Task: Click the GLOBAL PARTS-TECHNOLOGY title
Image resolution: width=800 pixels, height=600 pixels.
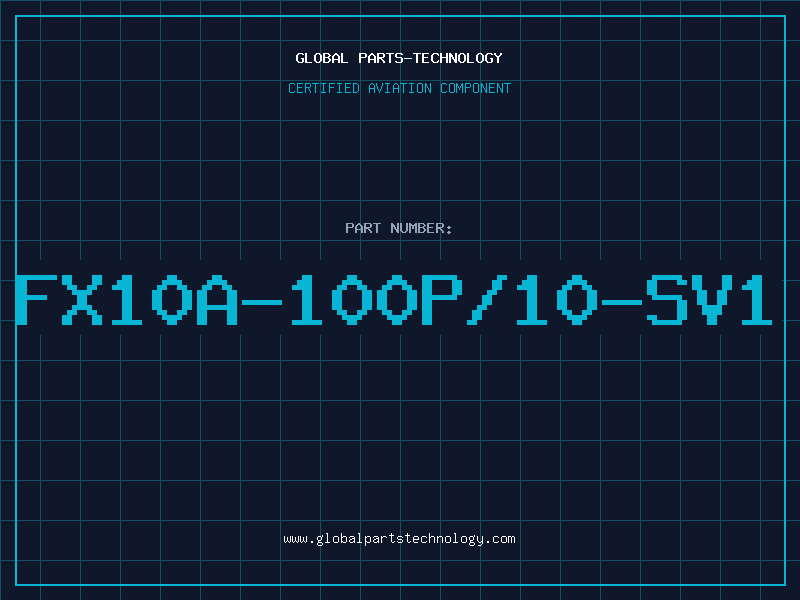Action: coord(399,58)
